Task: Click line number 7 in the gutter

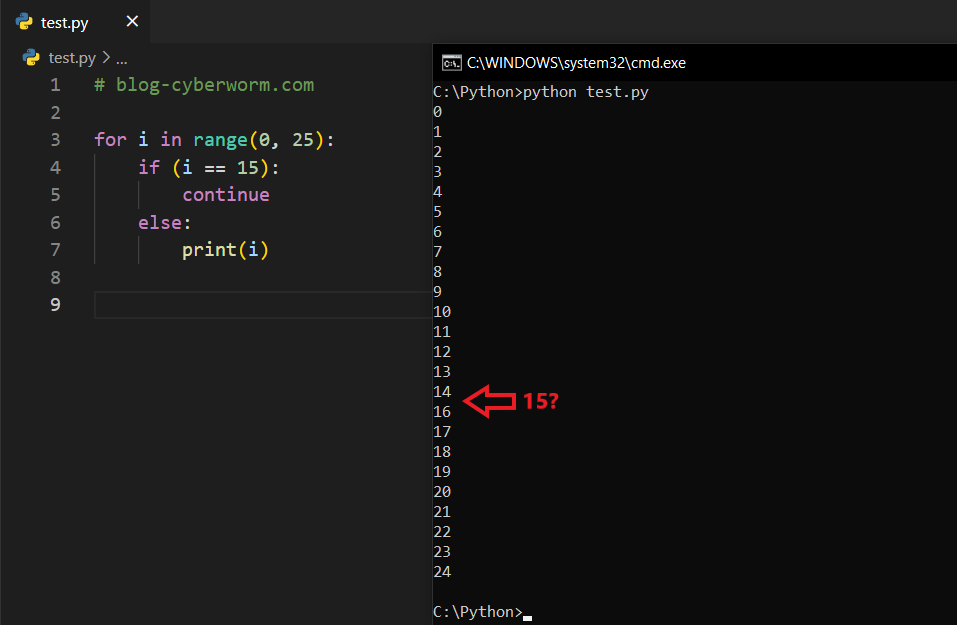Action: 54,249
